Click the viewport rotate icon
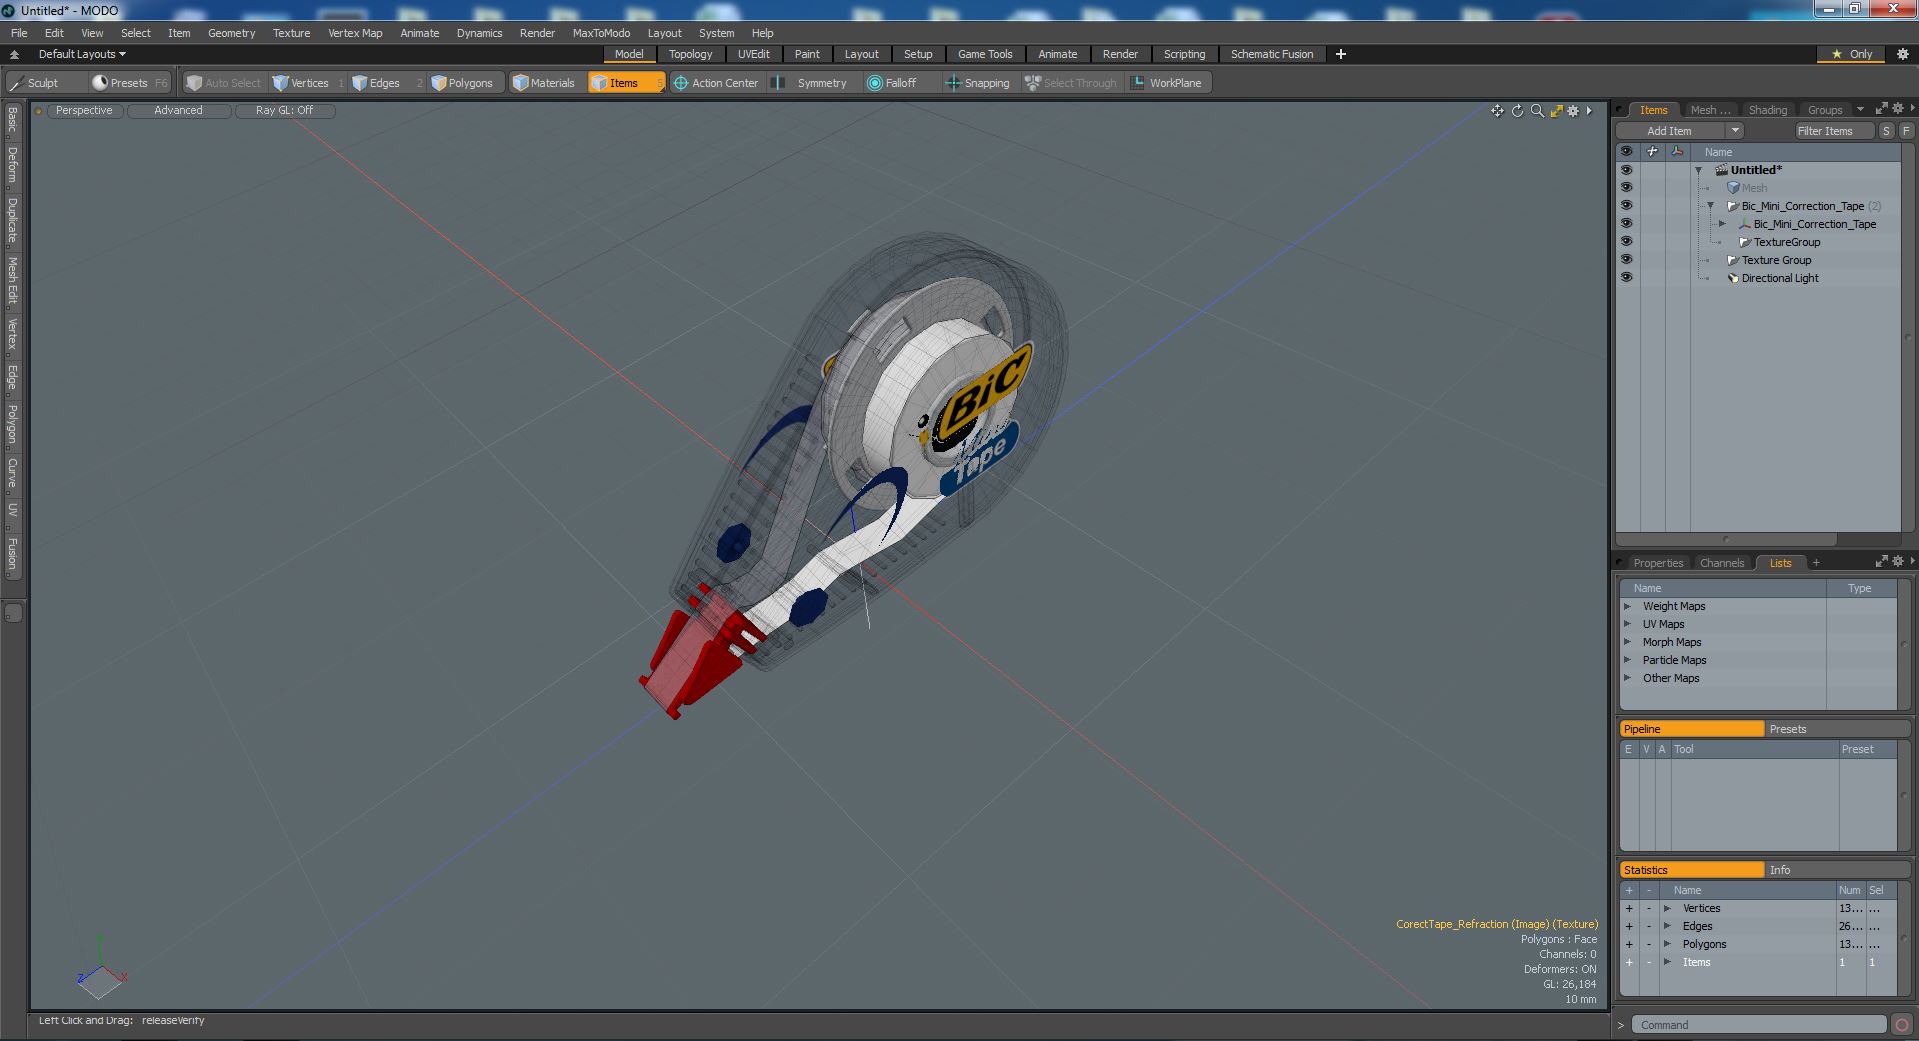This screenshot has width=1919, height=1041. [x=1517, y=111]
